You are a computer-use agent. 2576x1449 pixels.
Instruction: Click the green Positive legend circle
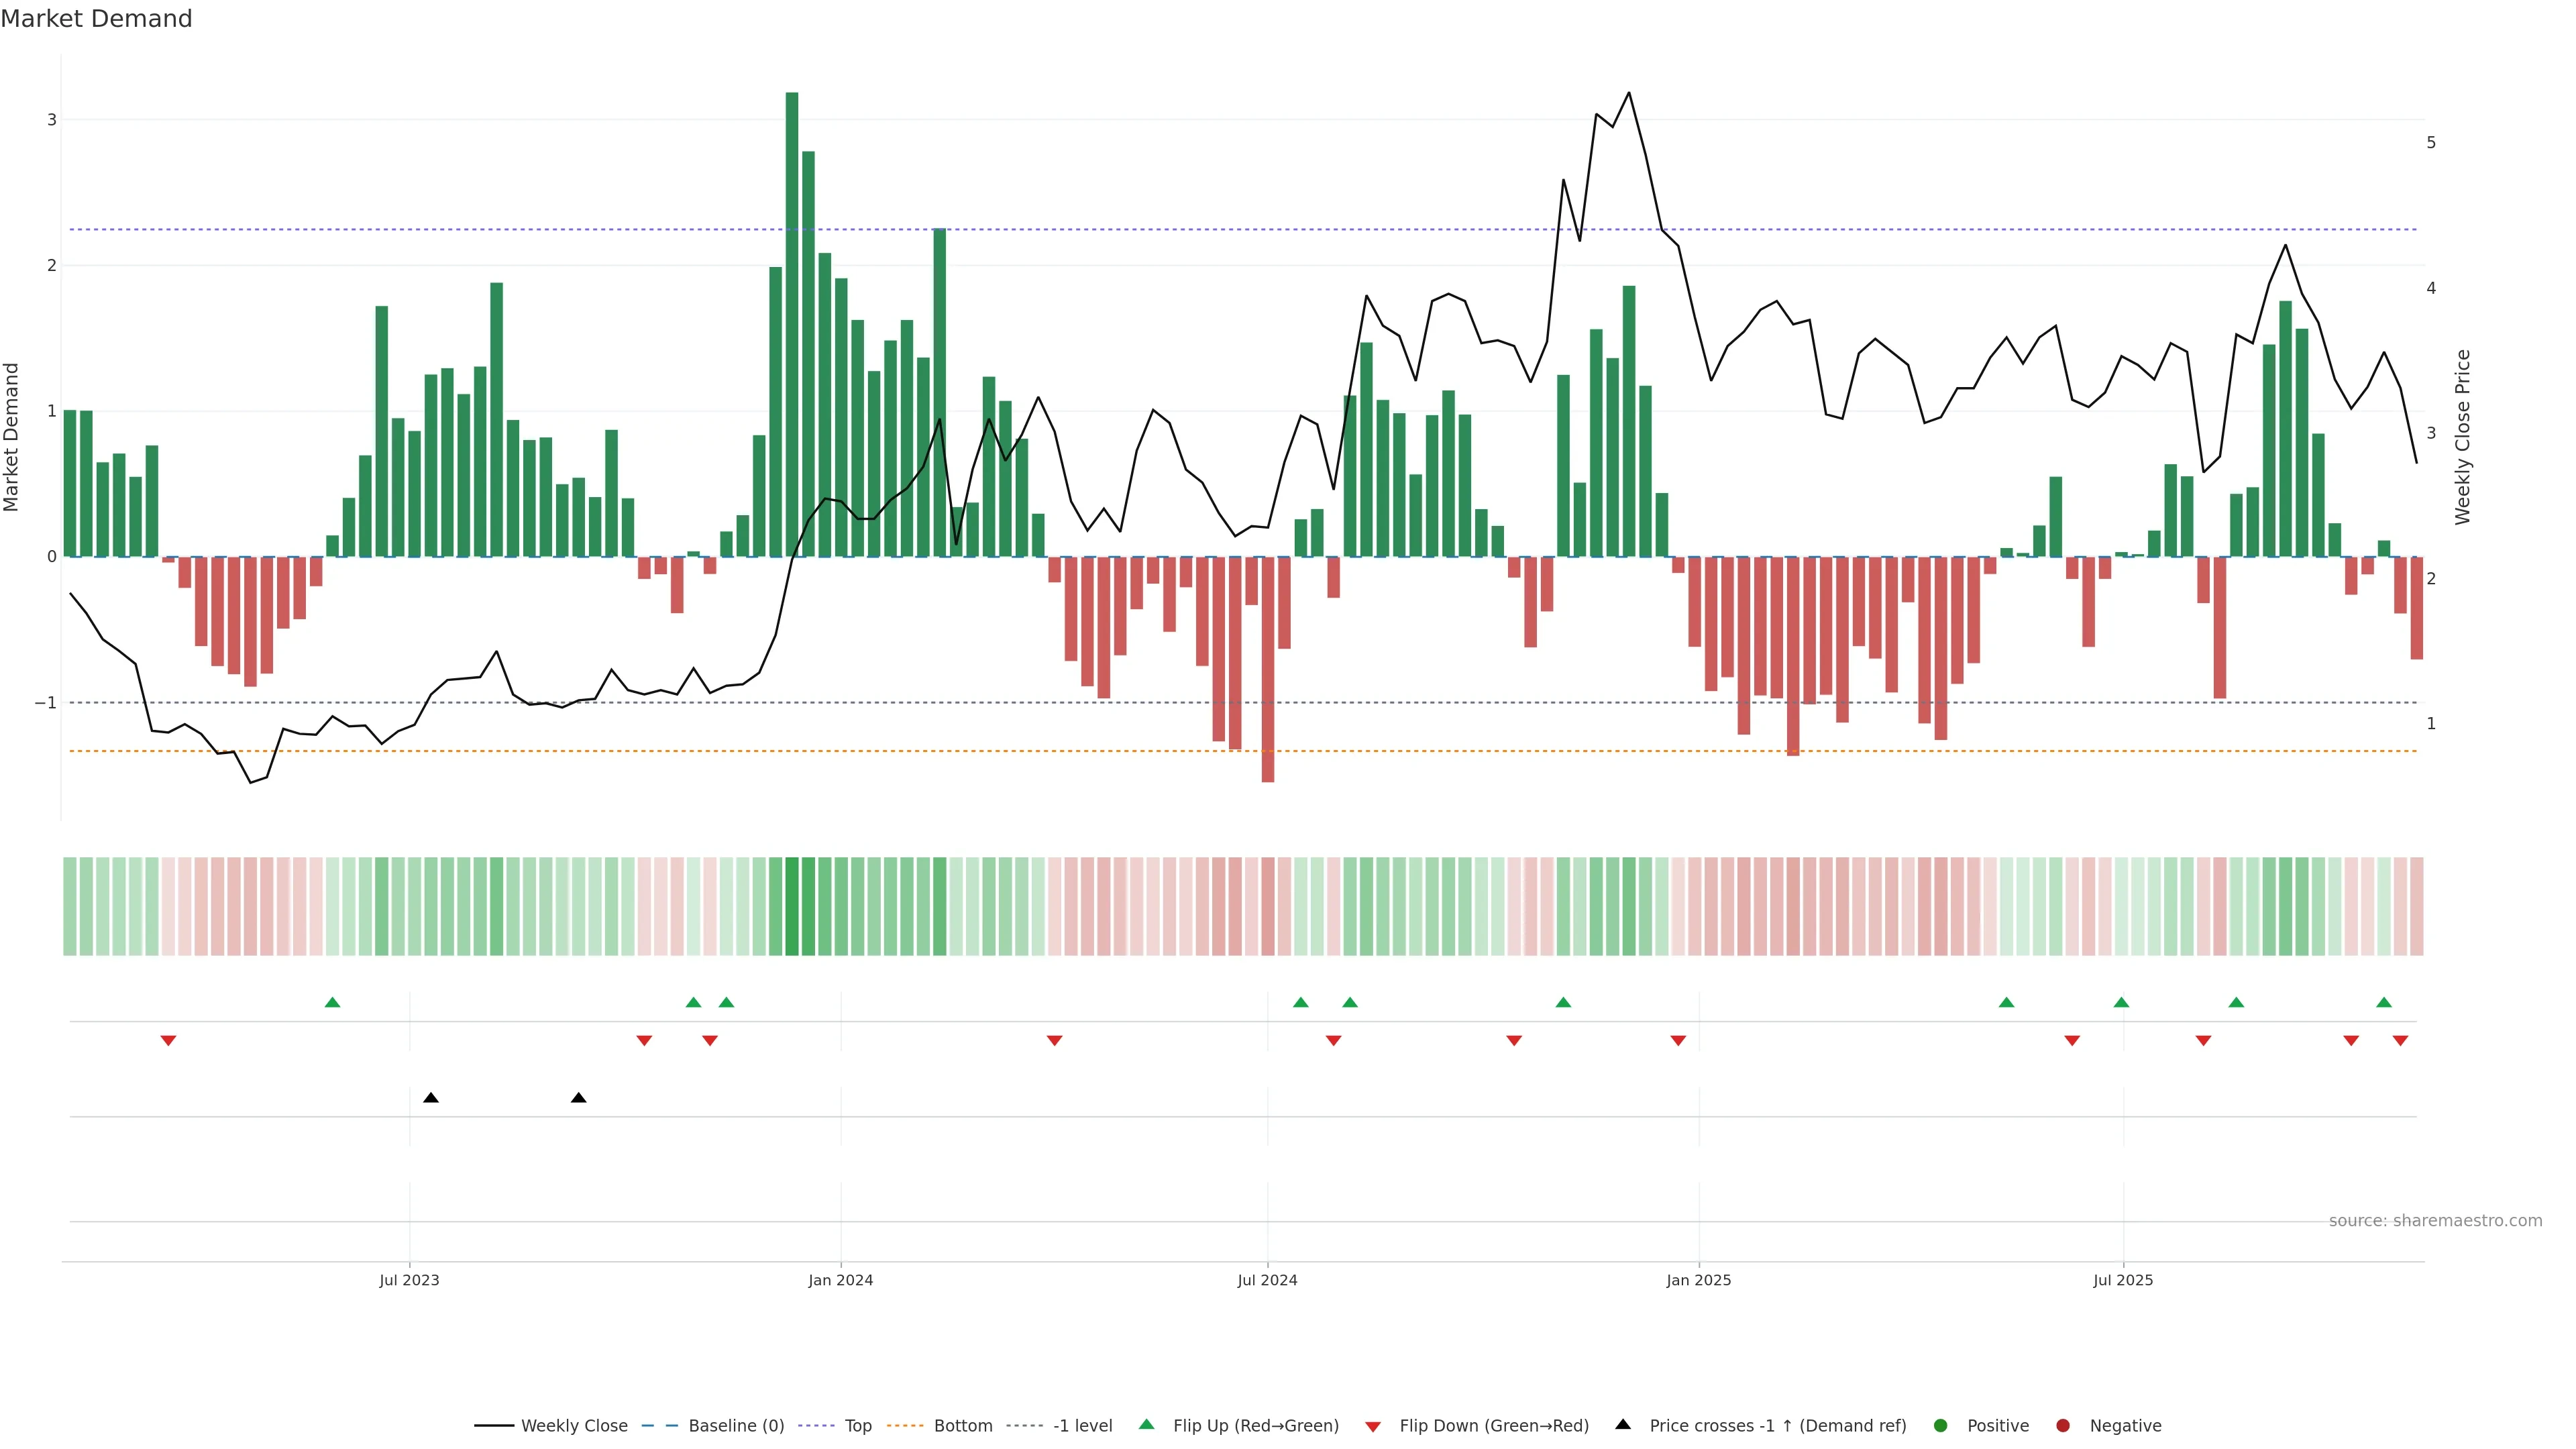point(1941,1426)
